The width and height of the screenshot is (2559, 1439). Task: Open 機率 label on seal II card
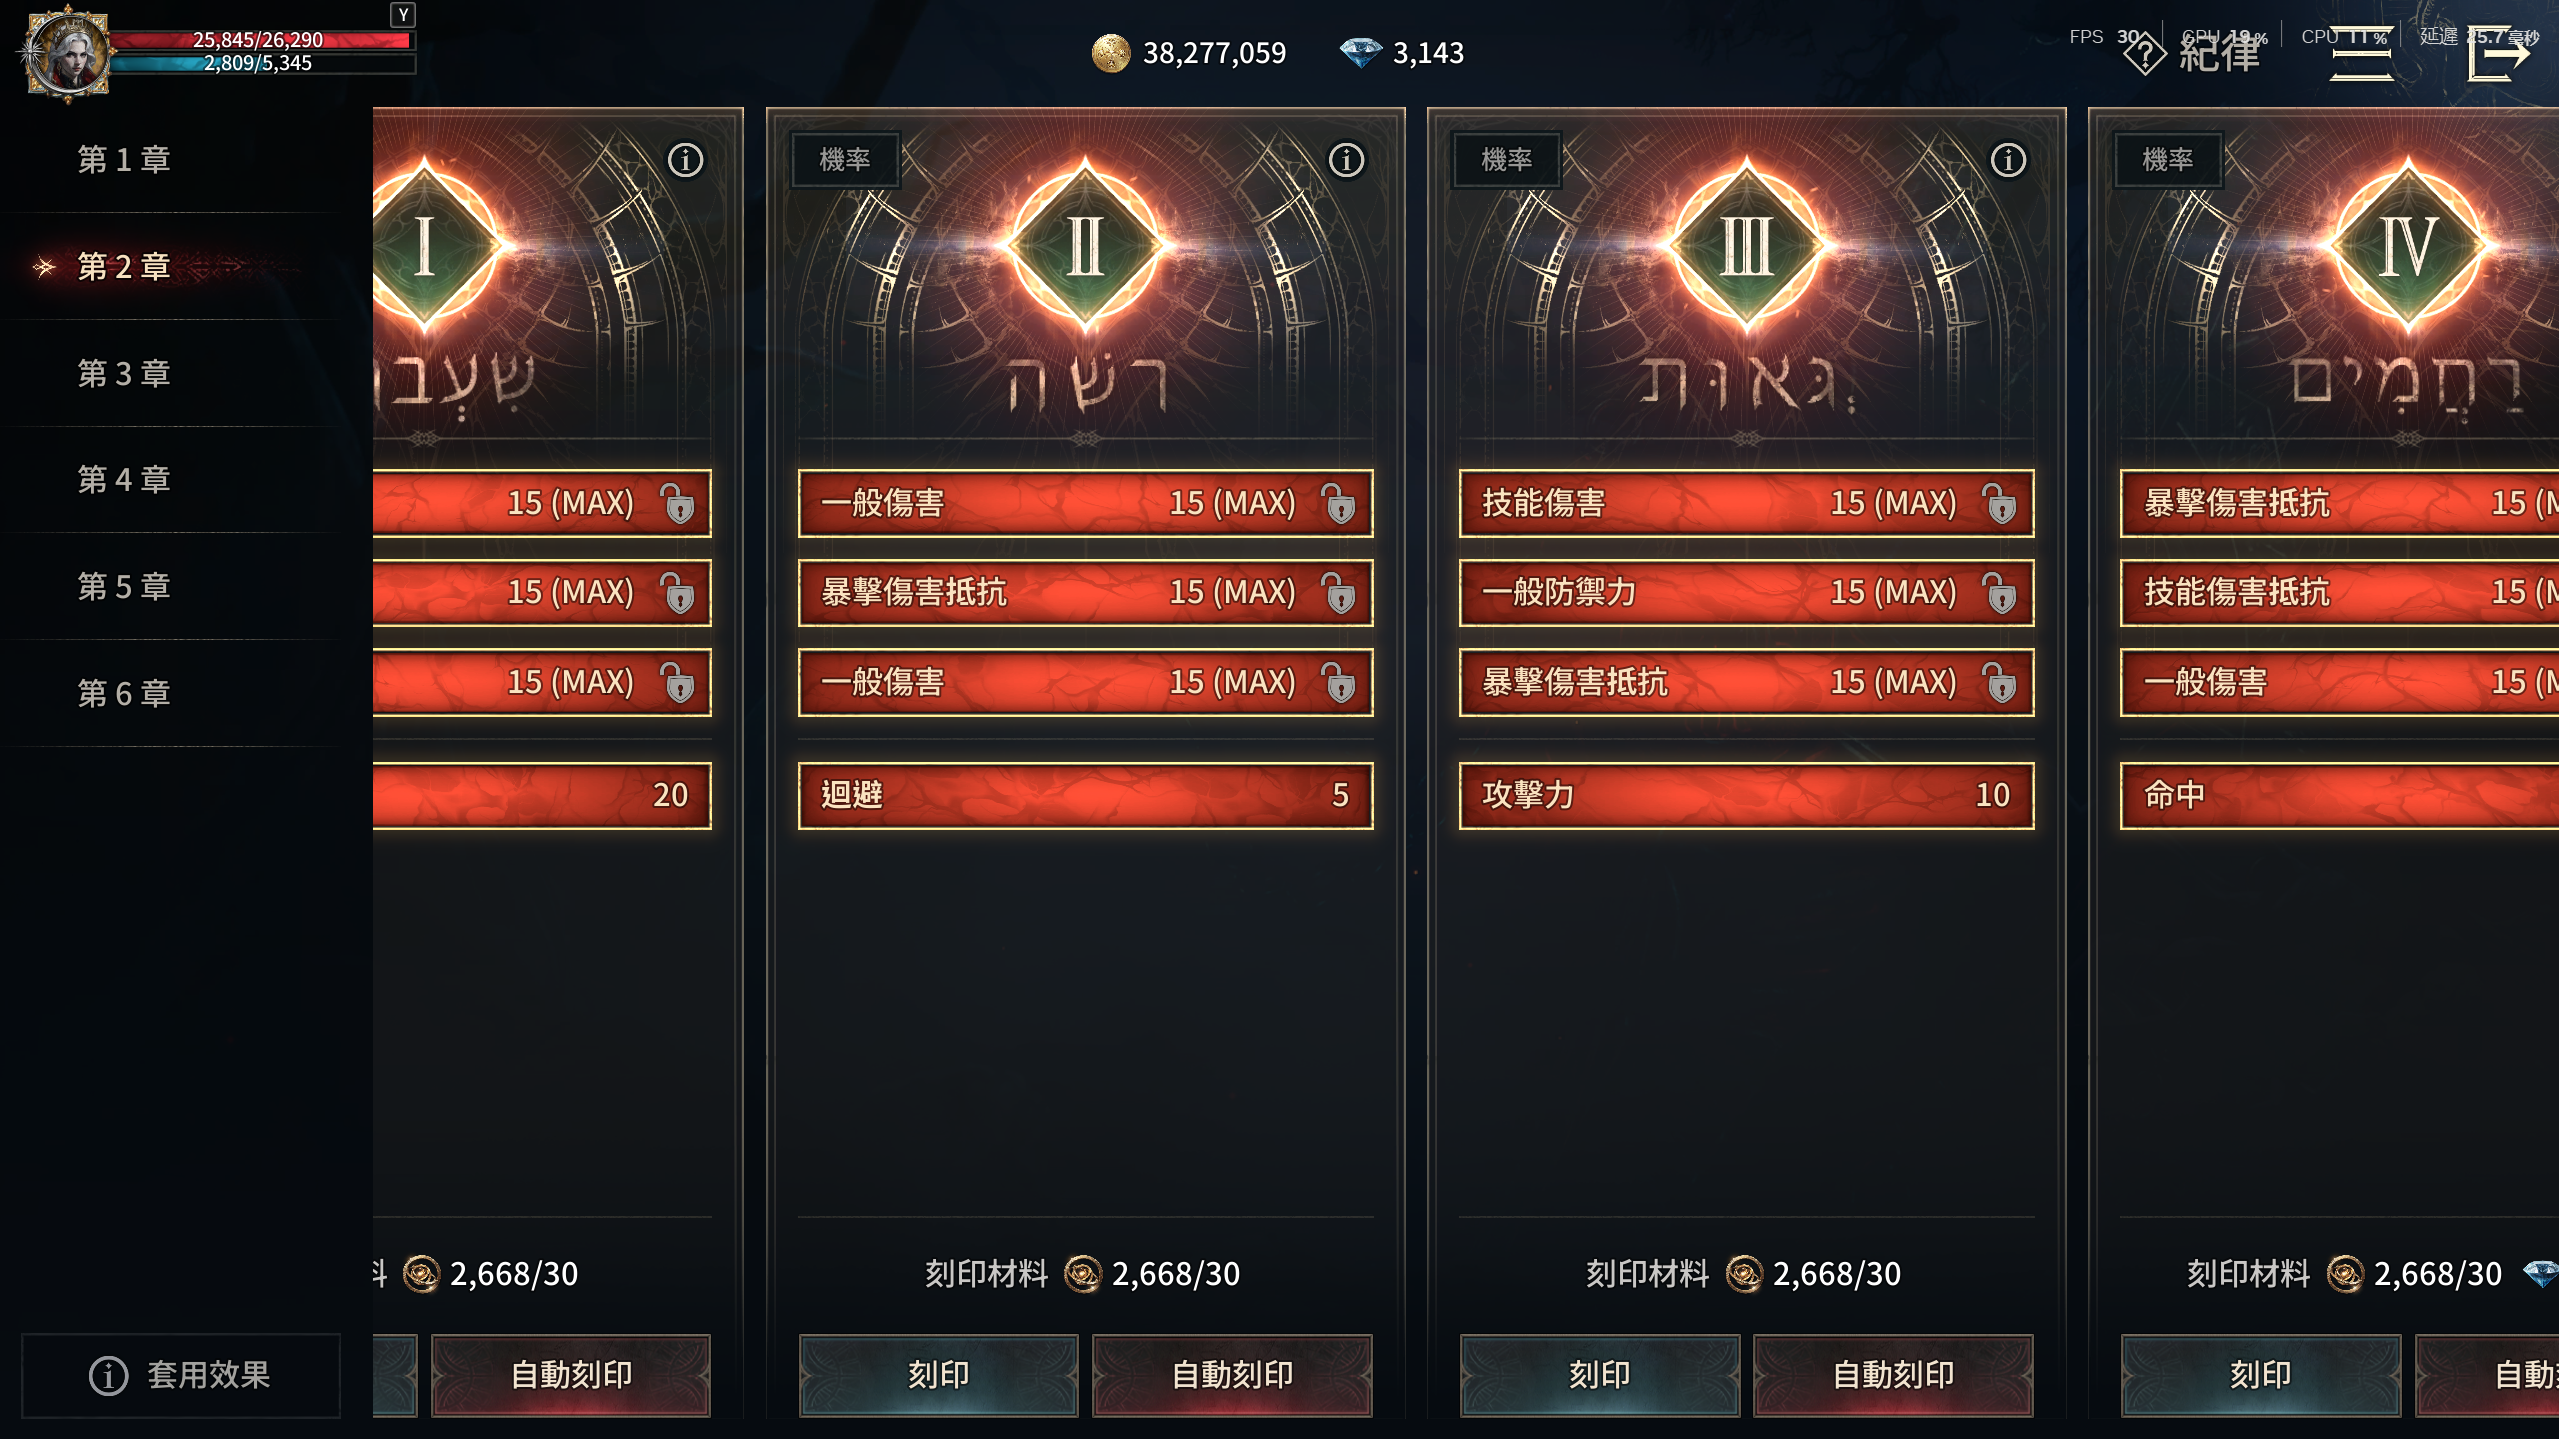coord(845,159)
